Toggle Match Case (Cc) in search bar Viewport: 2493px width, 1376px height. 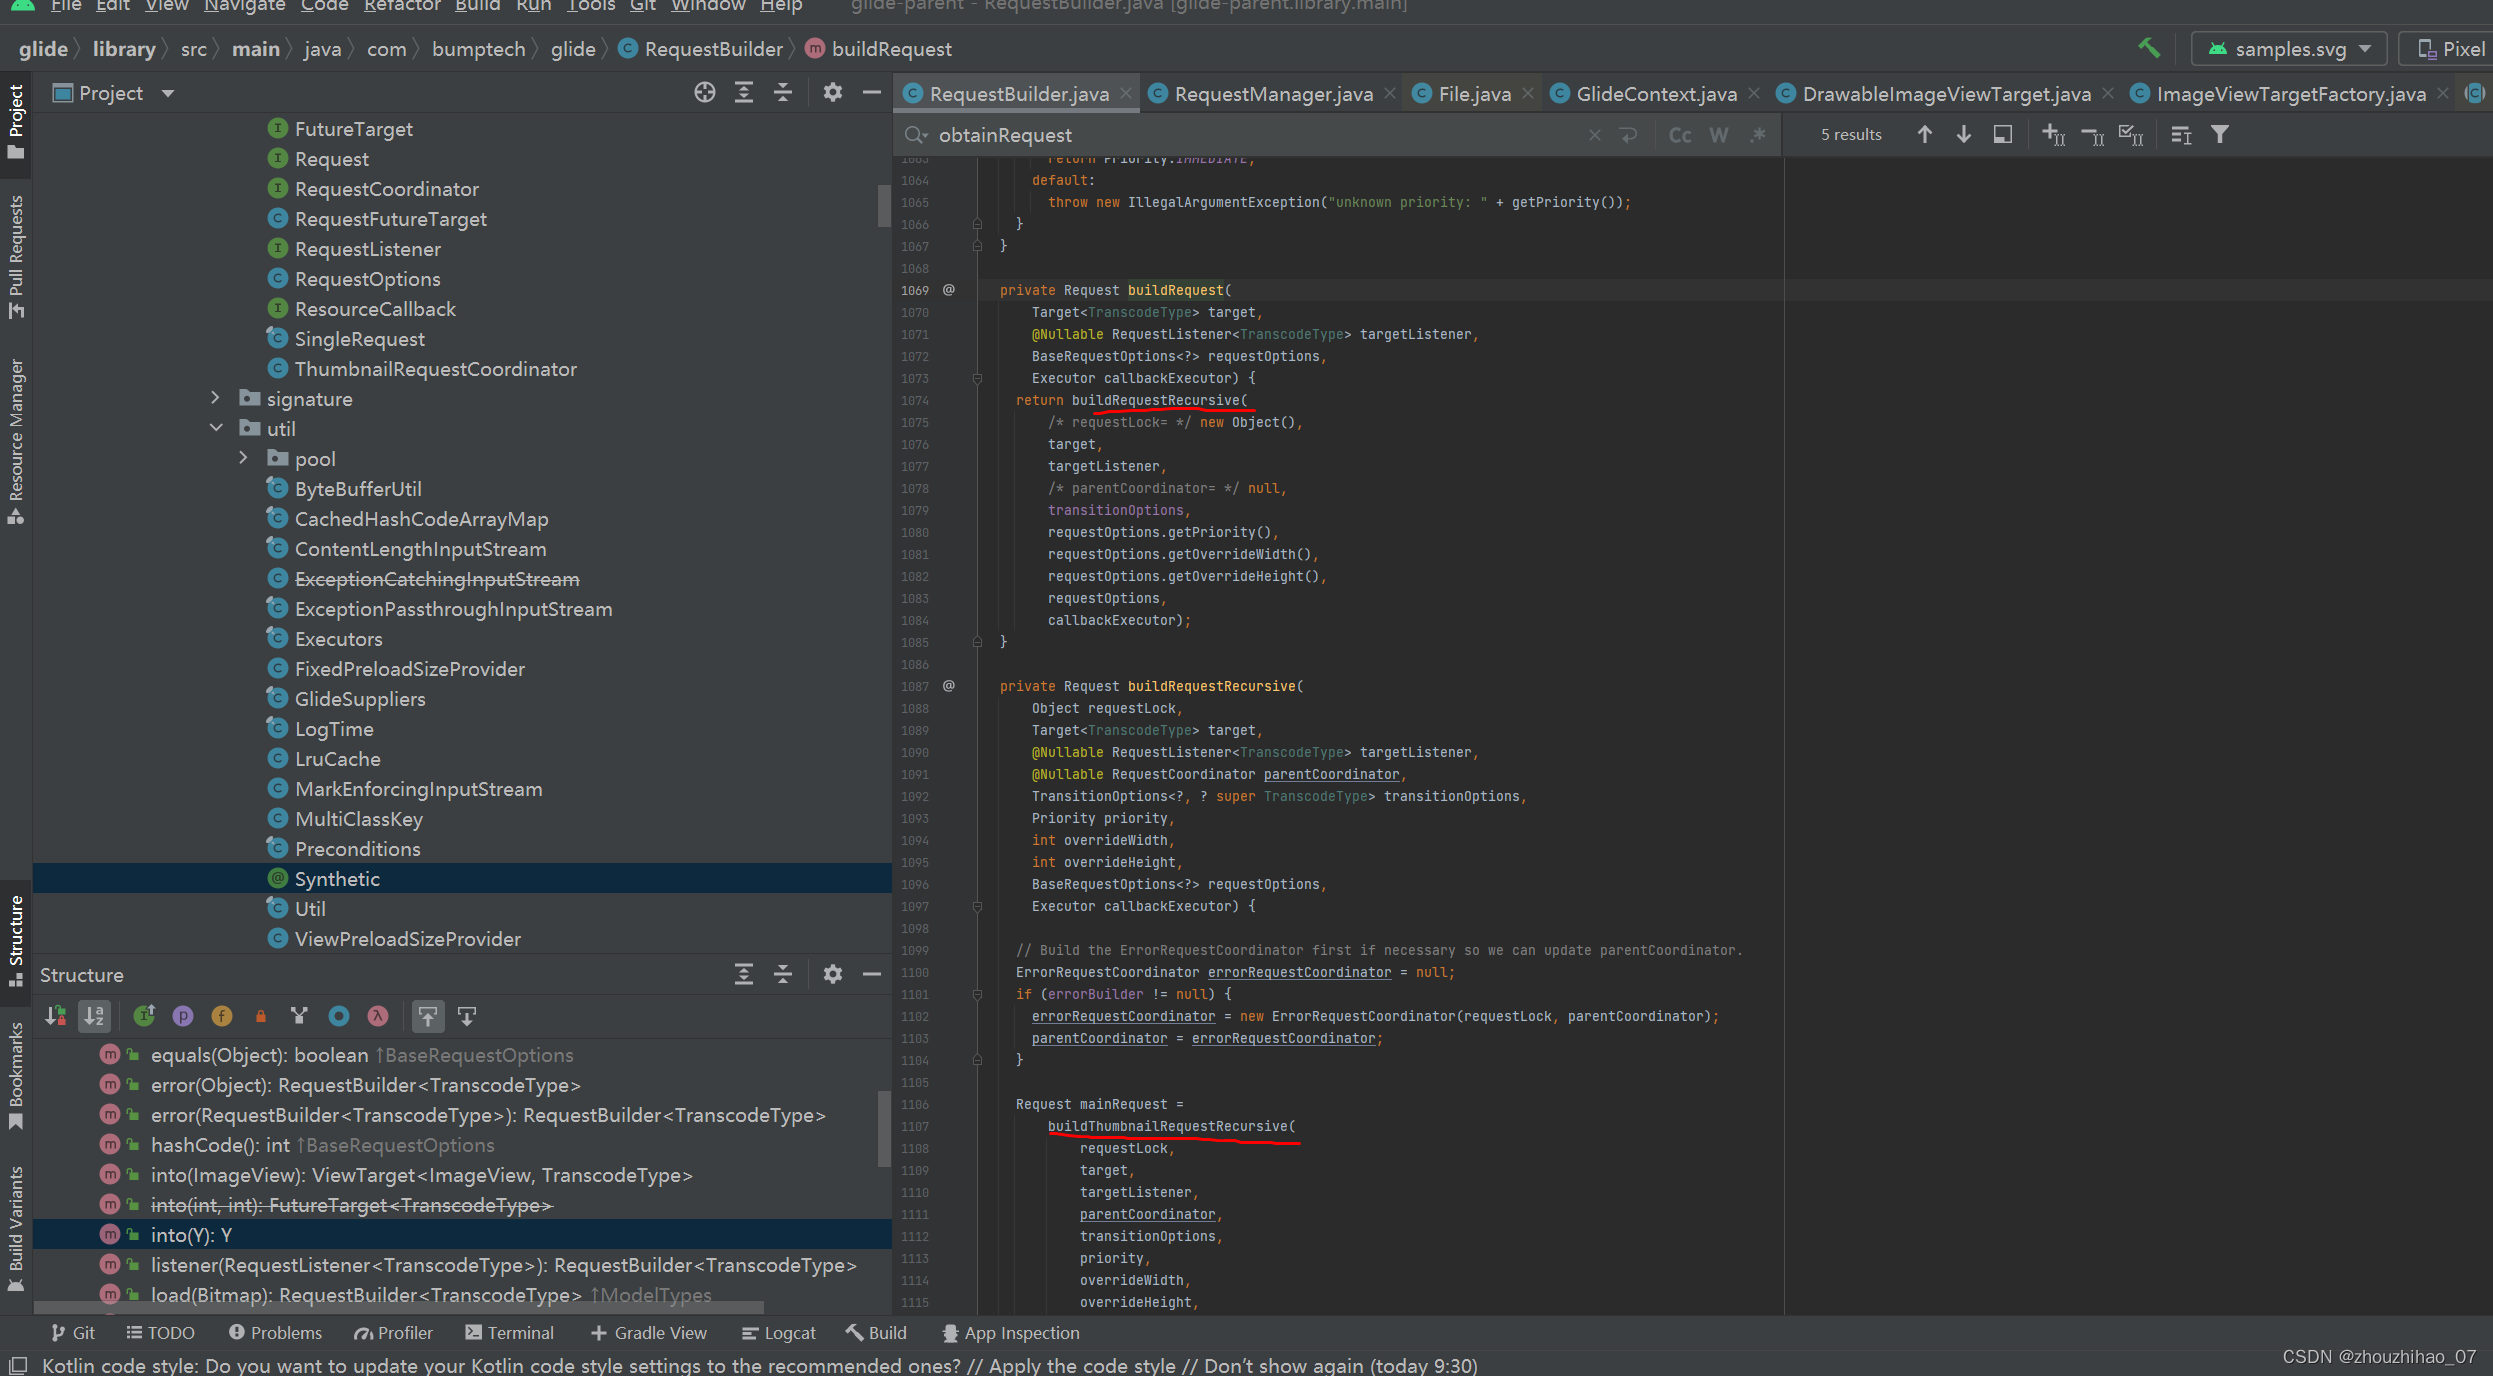tap(1680, 135)
